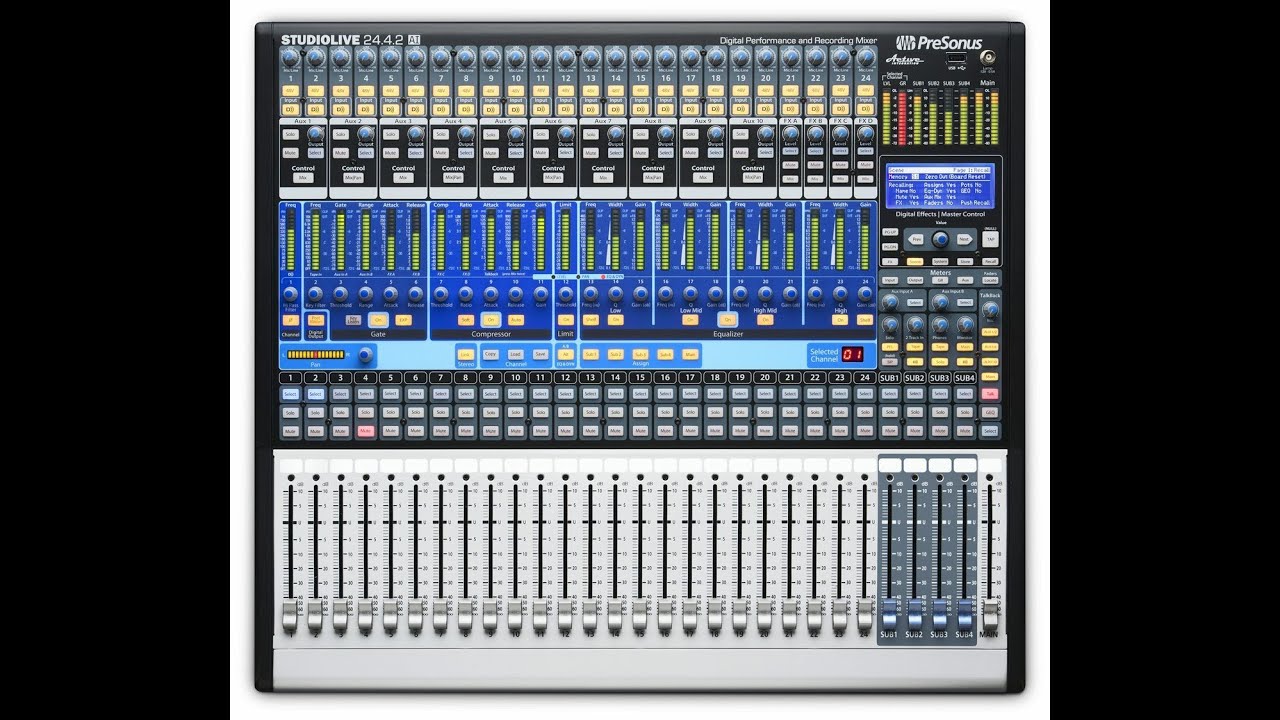Open the Scene menu in Master Control
Viewport: 1280px width, 720px height.
915,261
